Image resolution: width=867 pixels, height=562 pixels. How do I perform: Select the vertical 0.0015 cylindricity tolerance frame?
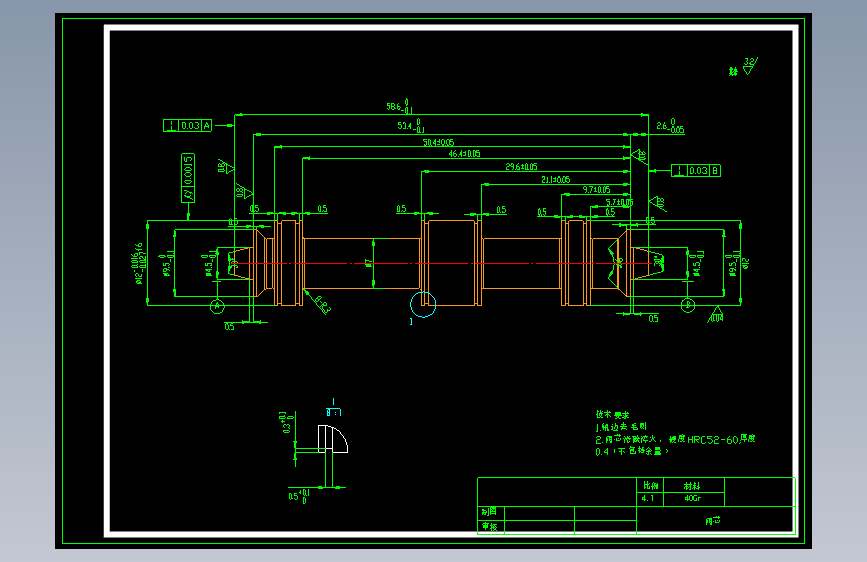pyautogui.click(x=188, y=178)
